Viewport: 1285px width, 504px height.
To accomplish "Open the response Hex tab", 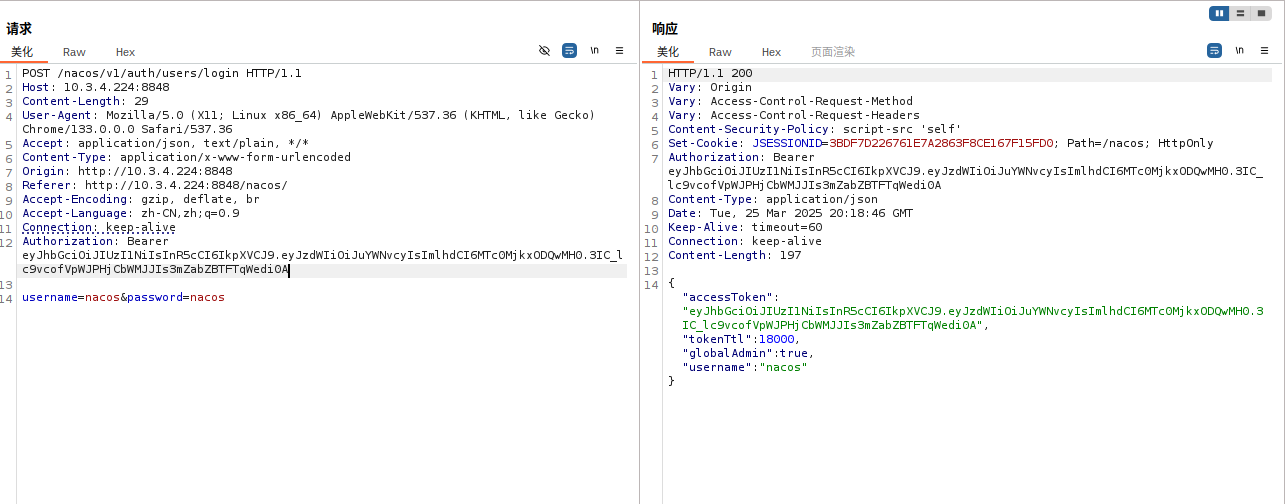I will (x=771, y=52).
